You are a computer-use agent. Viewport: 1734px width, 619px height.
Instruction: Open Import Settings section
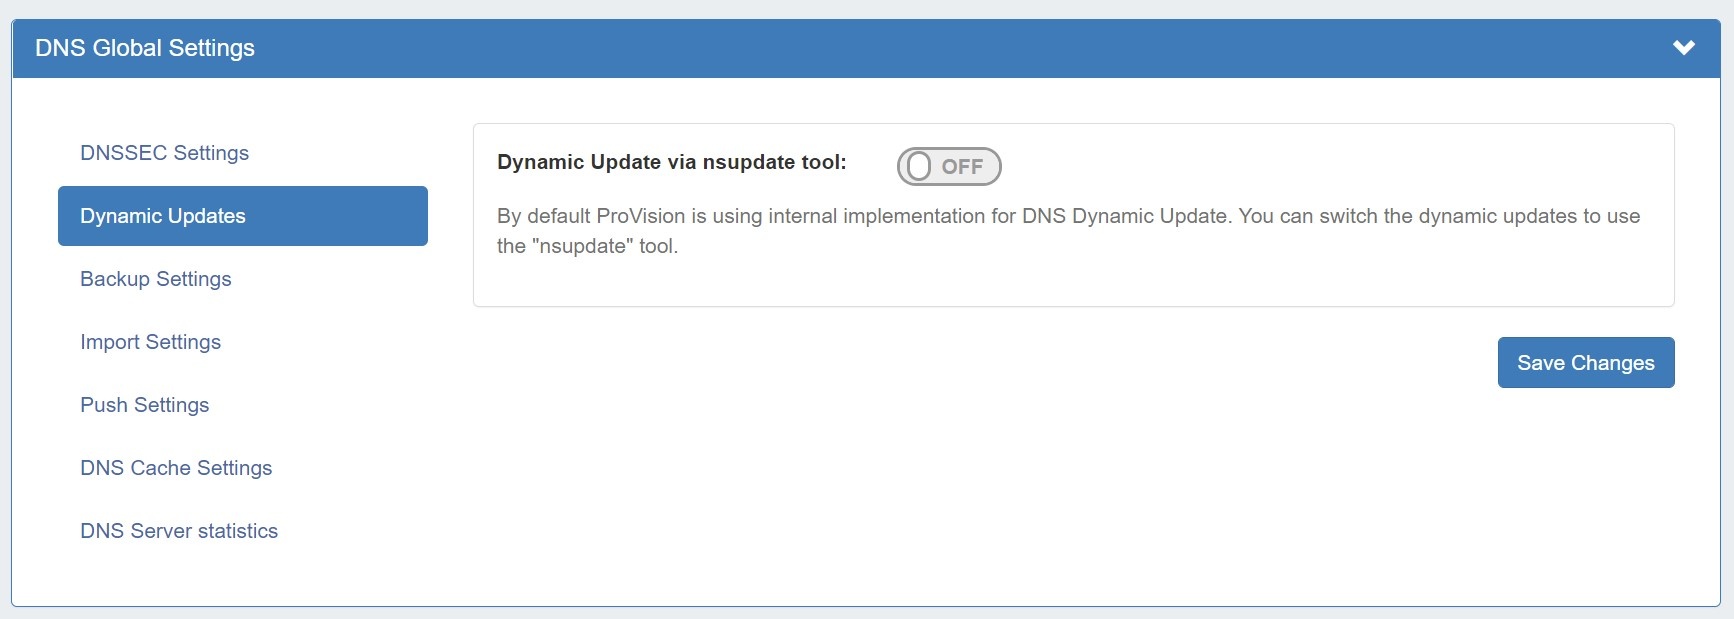tap(150, 342)
